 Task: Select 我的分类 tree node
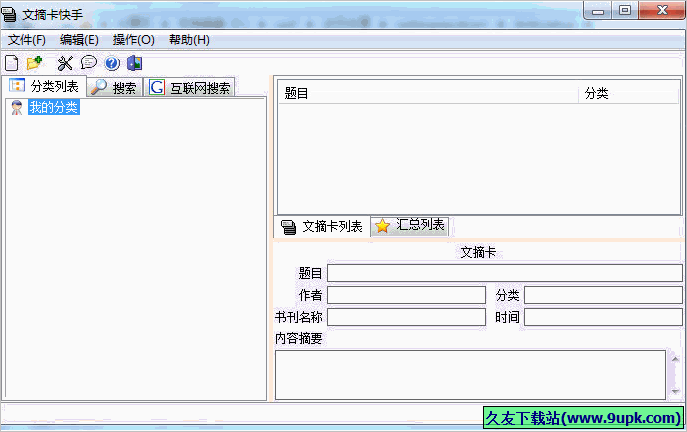click(x=53, y=107)
